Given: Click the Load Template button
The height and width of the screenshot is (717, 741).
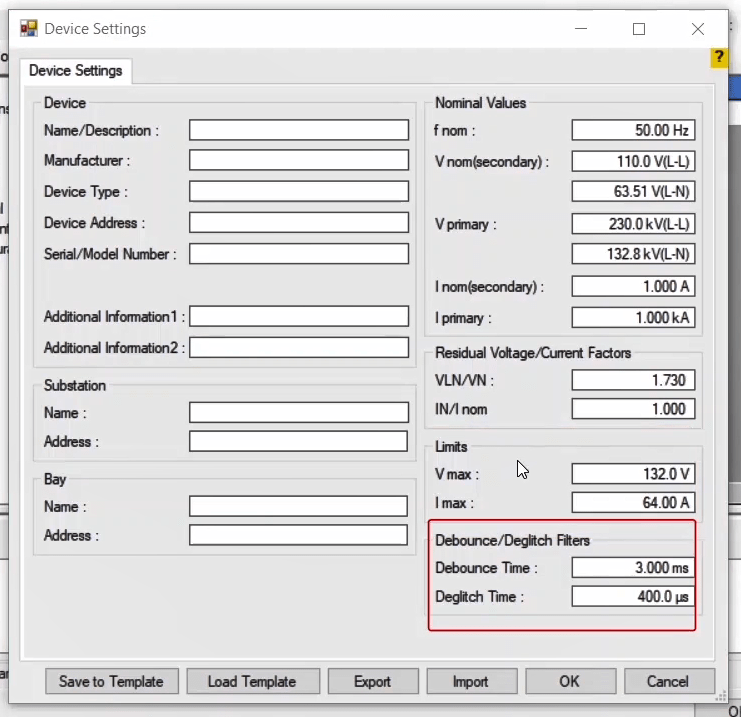Looking at the screenshot, I should [x=253, y=681].
